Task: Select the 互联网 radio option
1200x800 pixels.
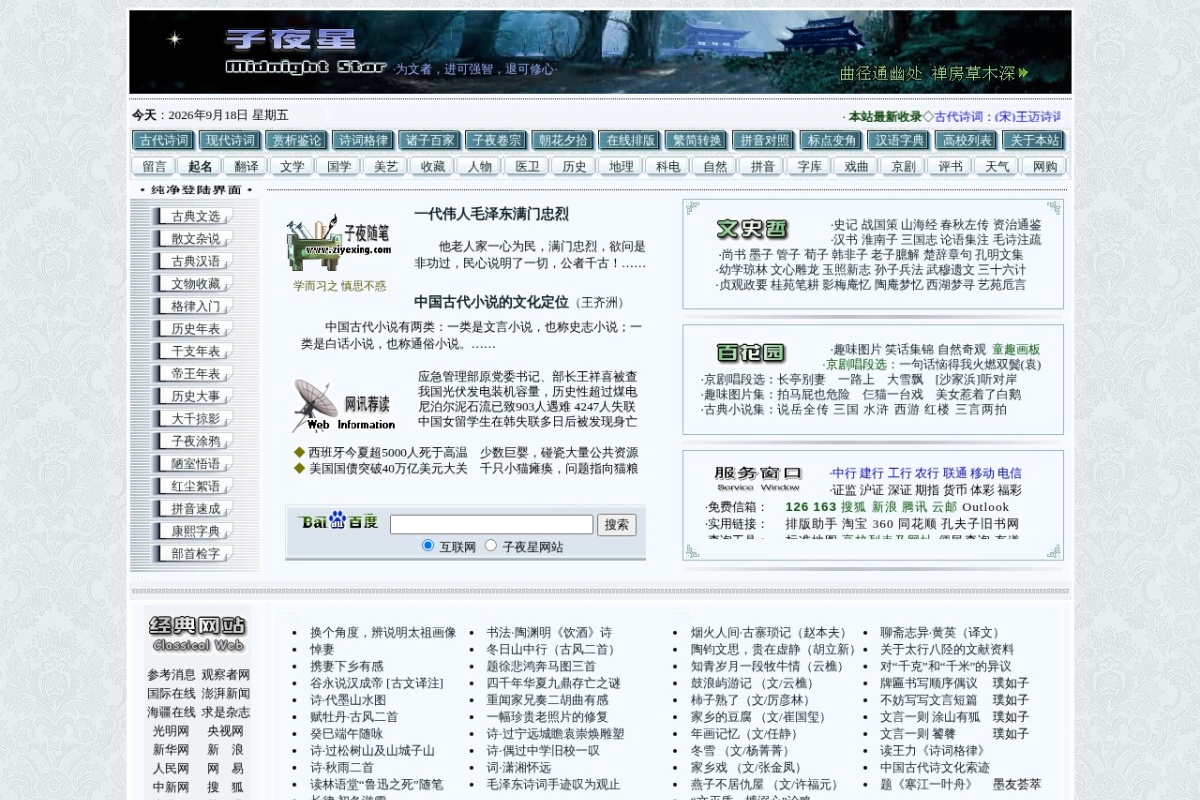Action: [428, 545]
